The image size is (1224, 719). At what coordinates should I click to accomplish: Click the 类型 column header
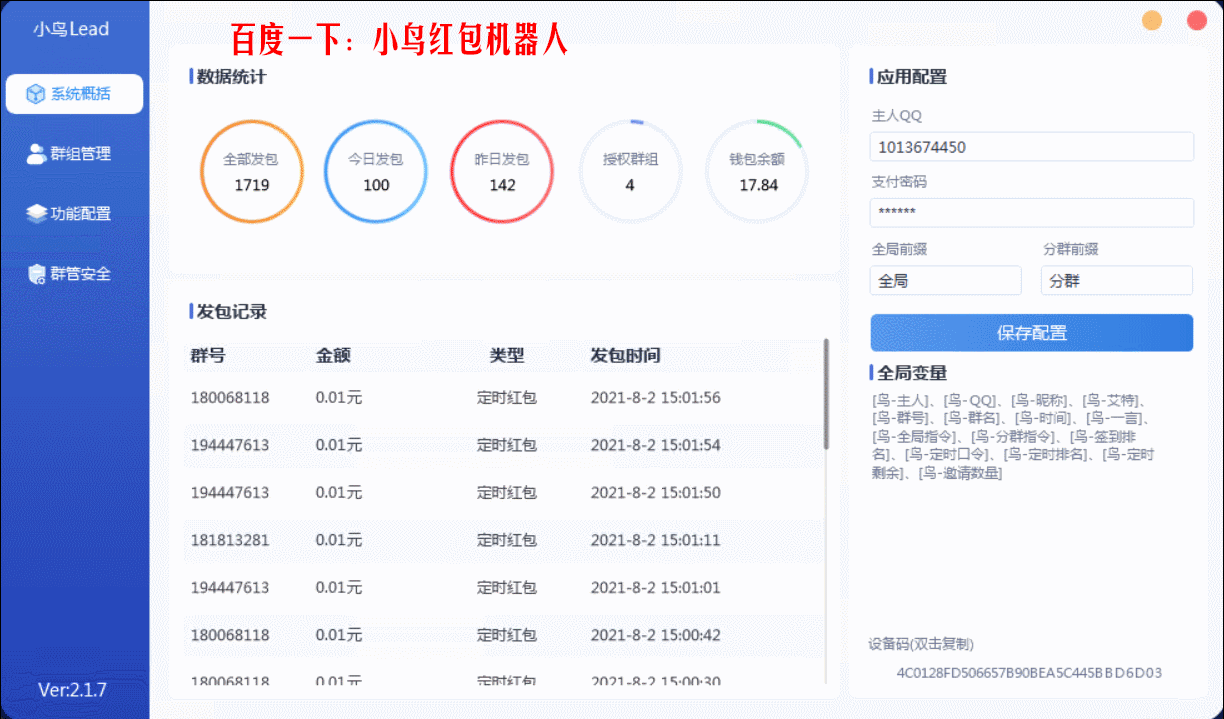[x=507, y=355]
